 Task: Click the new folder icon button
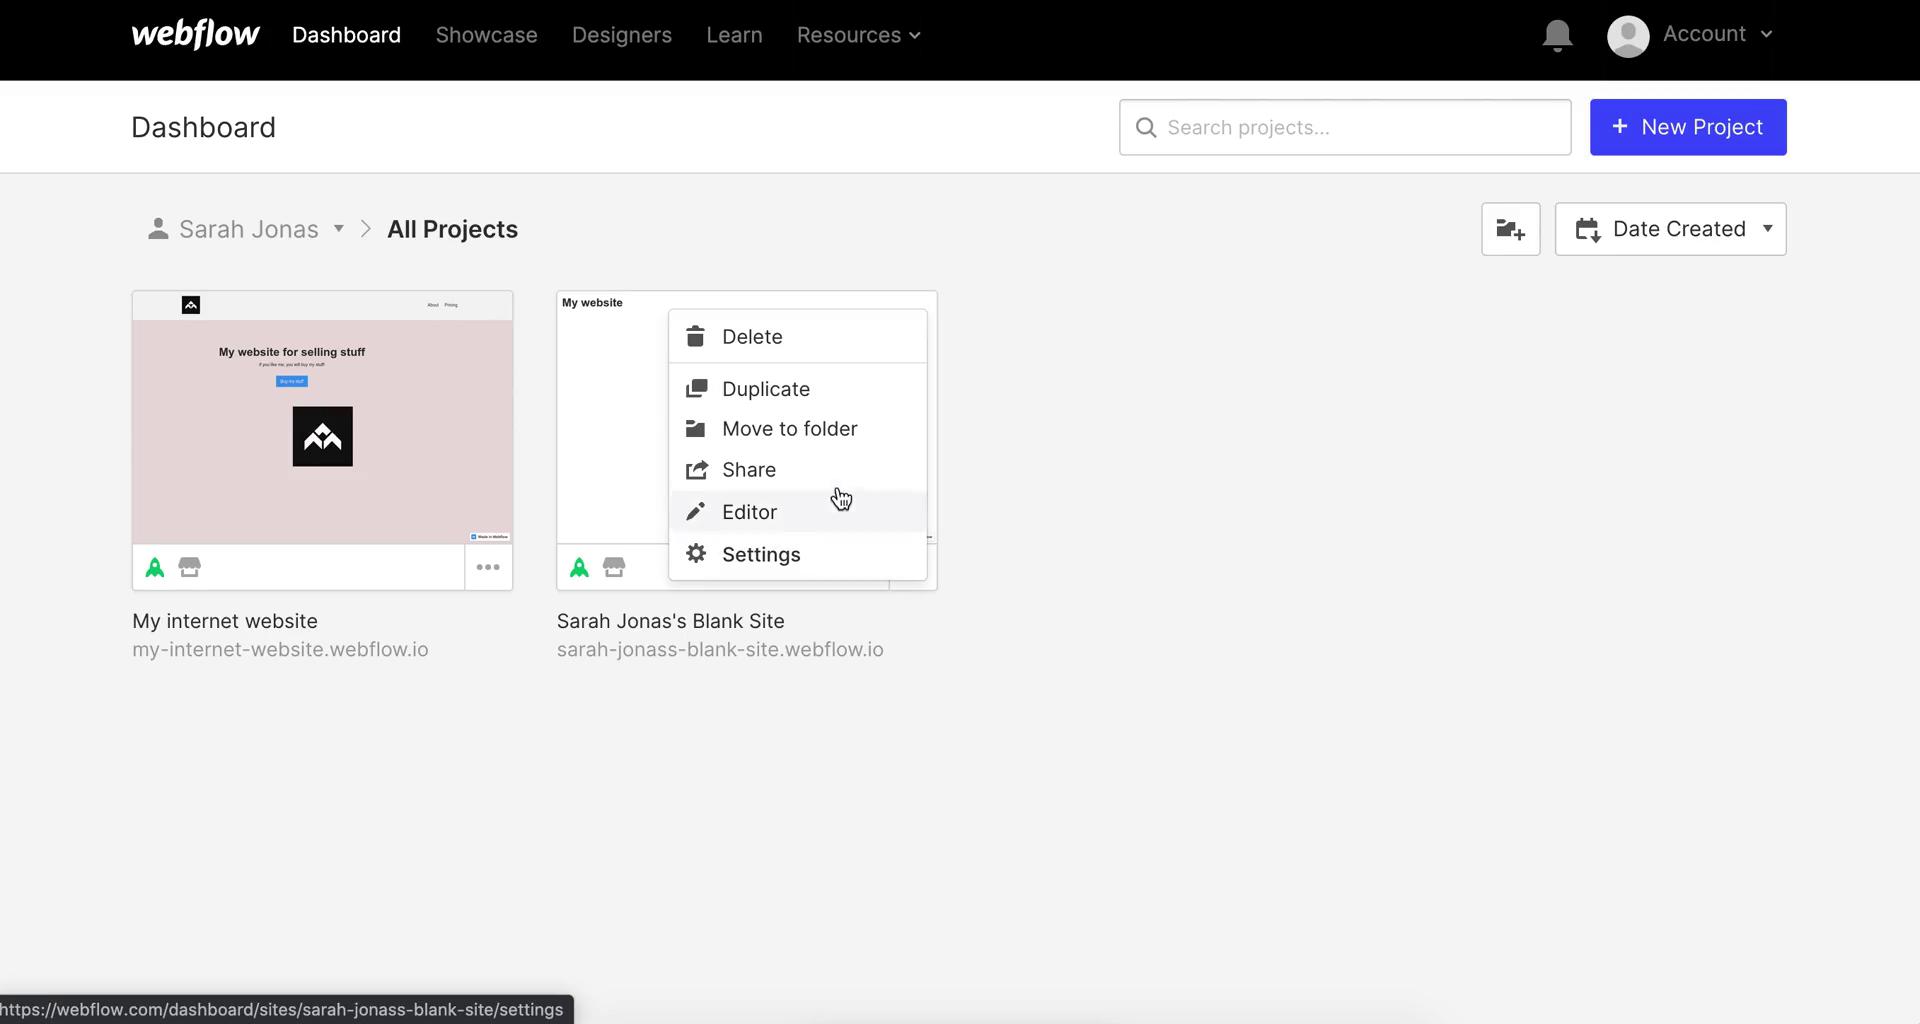coord(1510,229)
